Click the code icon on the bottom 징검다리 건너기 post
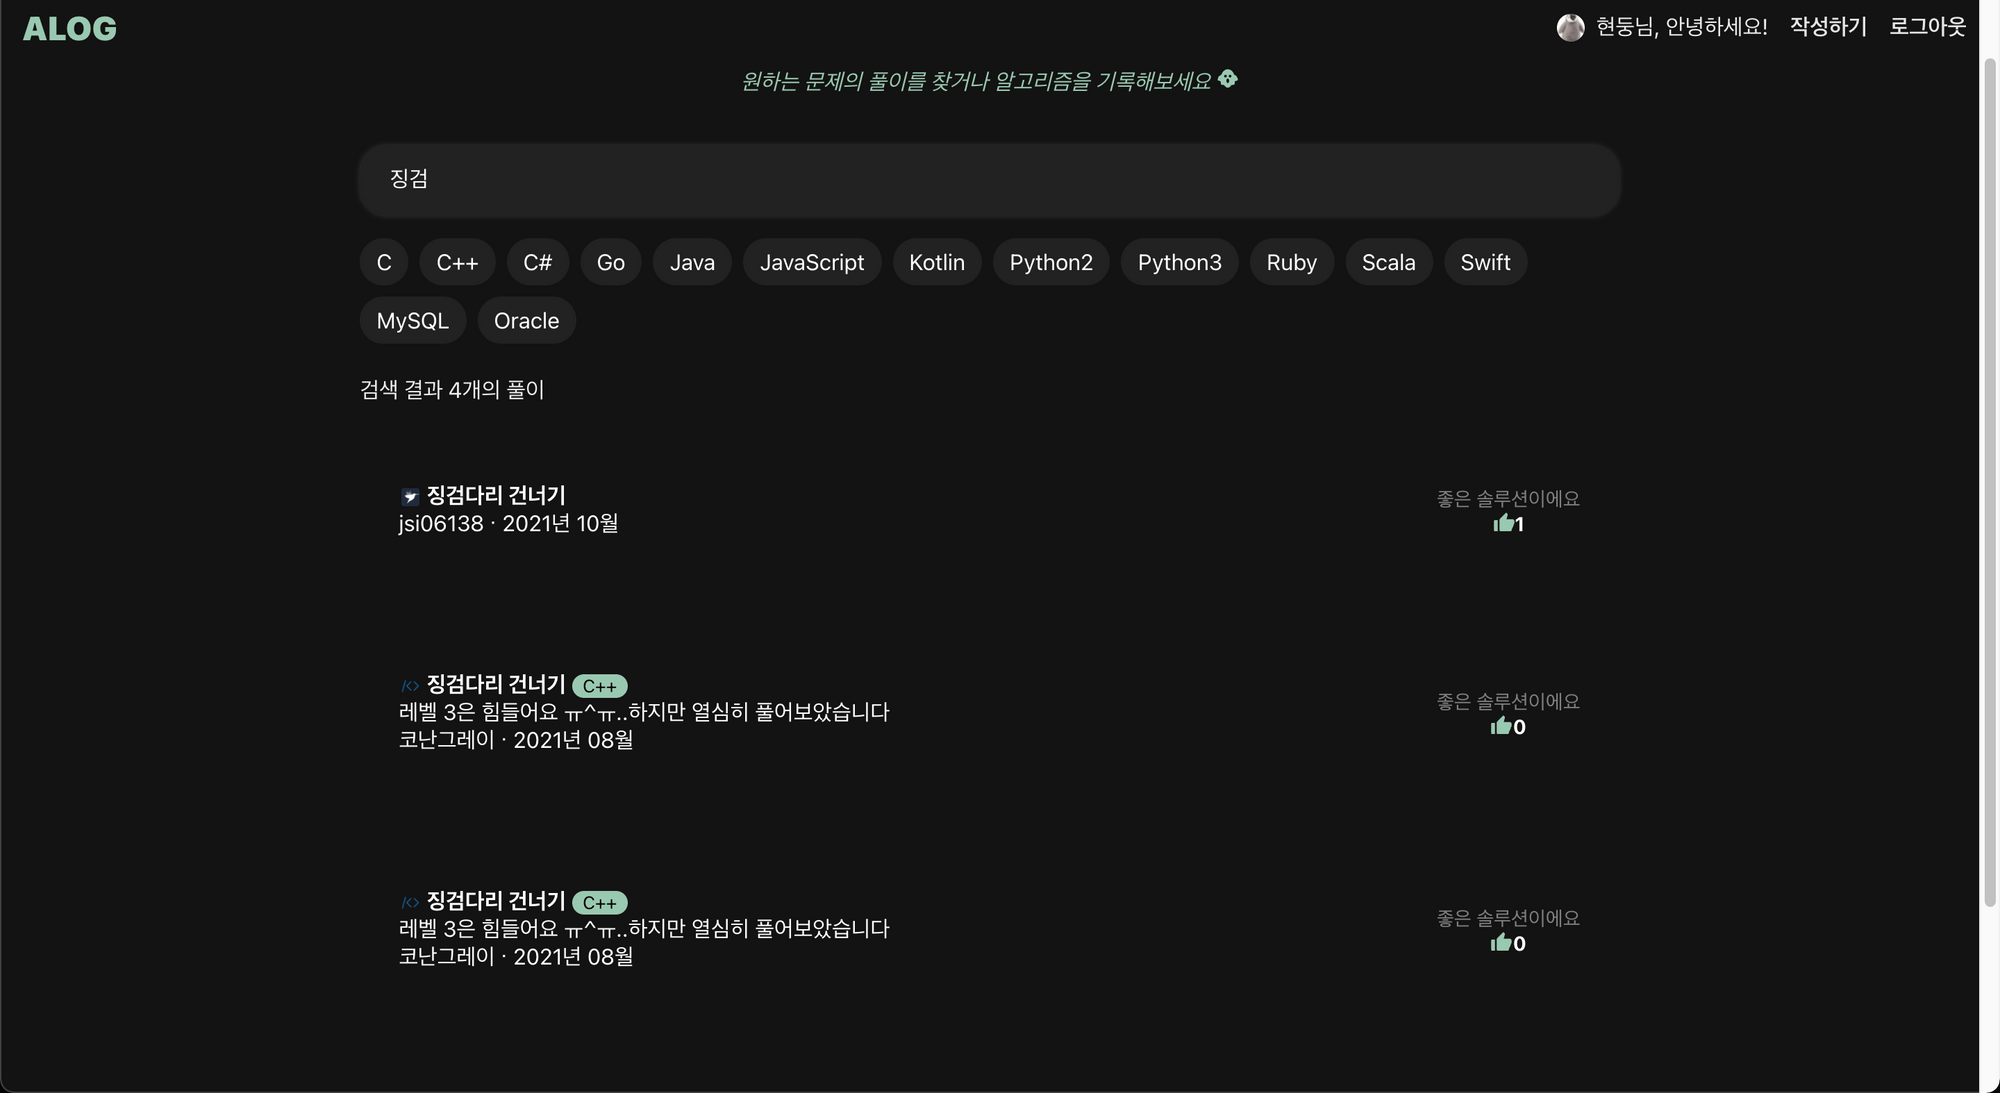The width and height of the screenshot is (2000, 1093). 408,901
